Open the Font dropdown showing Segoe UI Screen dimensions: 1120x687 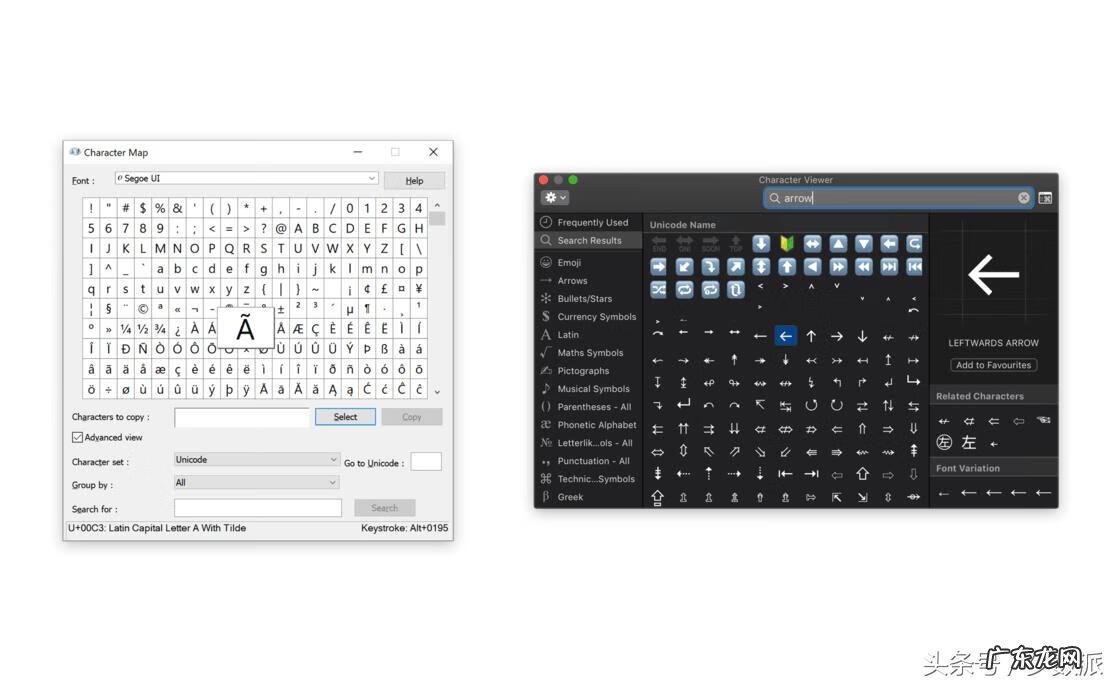246,179
